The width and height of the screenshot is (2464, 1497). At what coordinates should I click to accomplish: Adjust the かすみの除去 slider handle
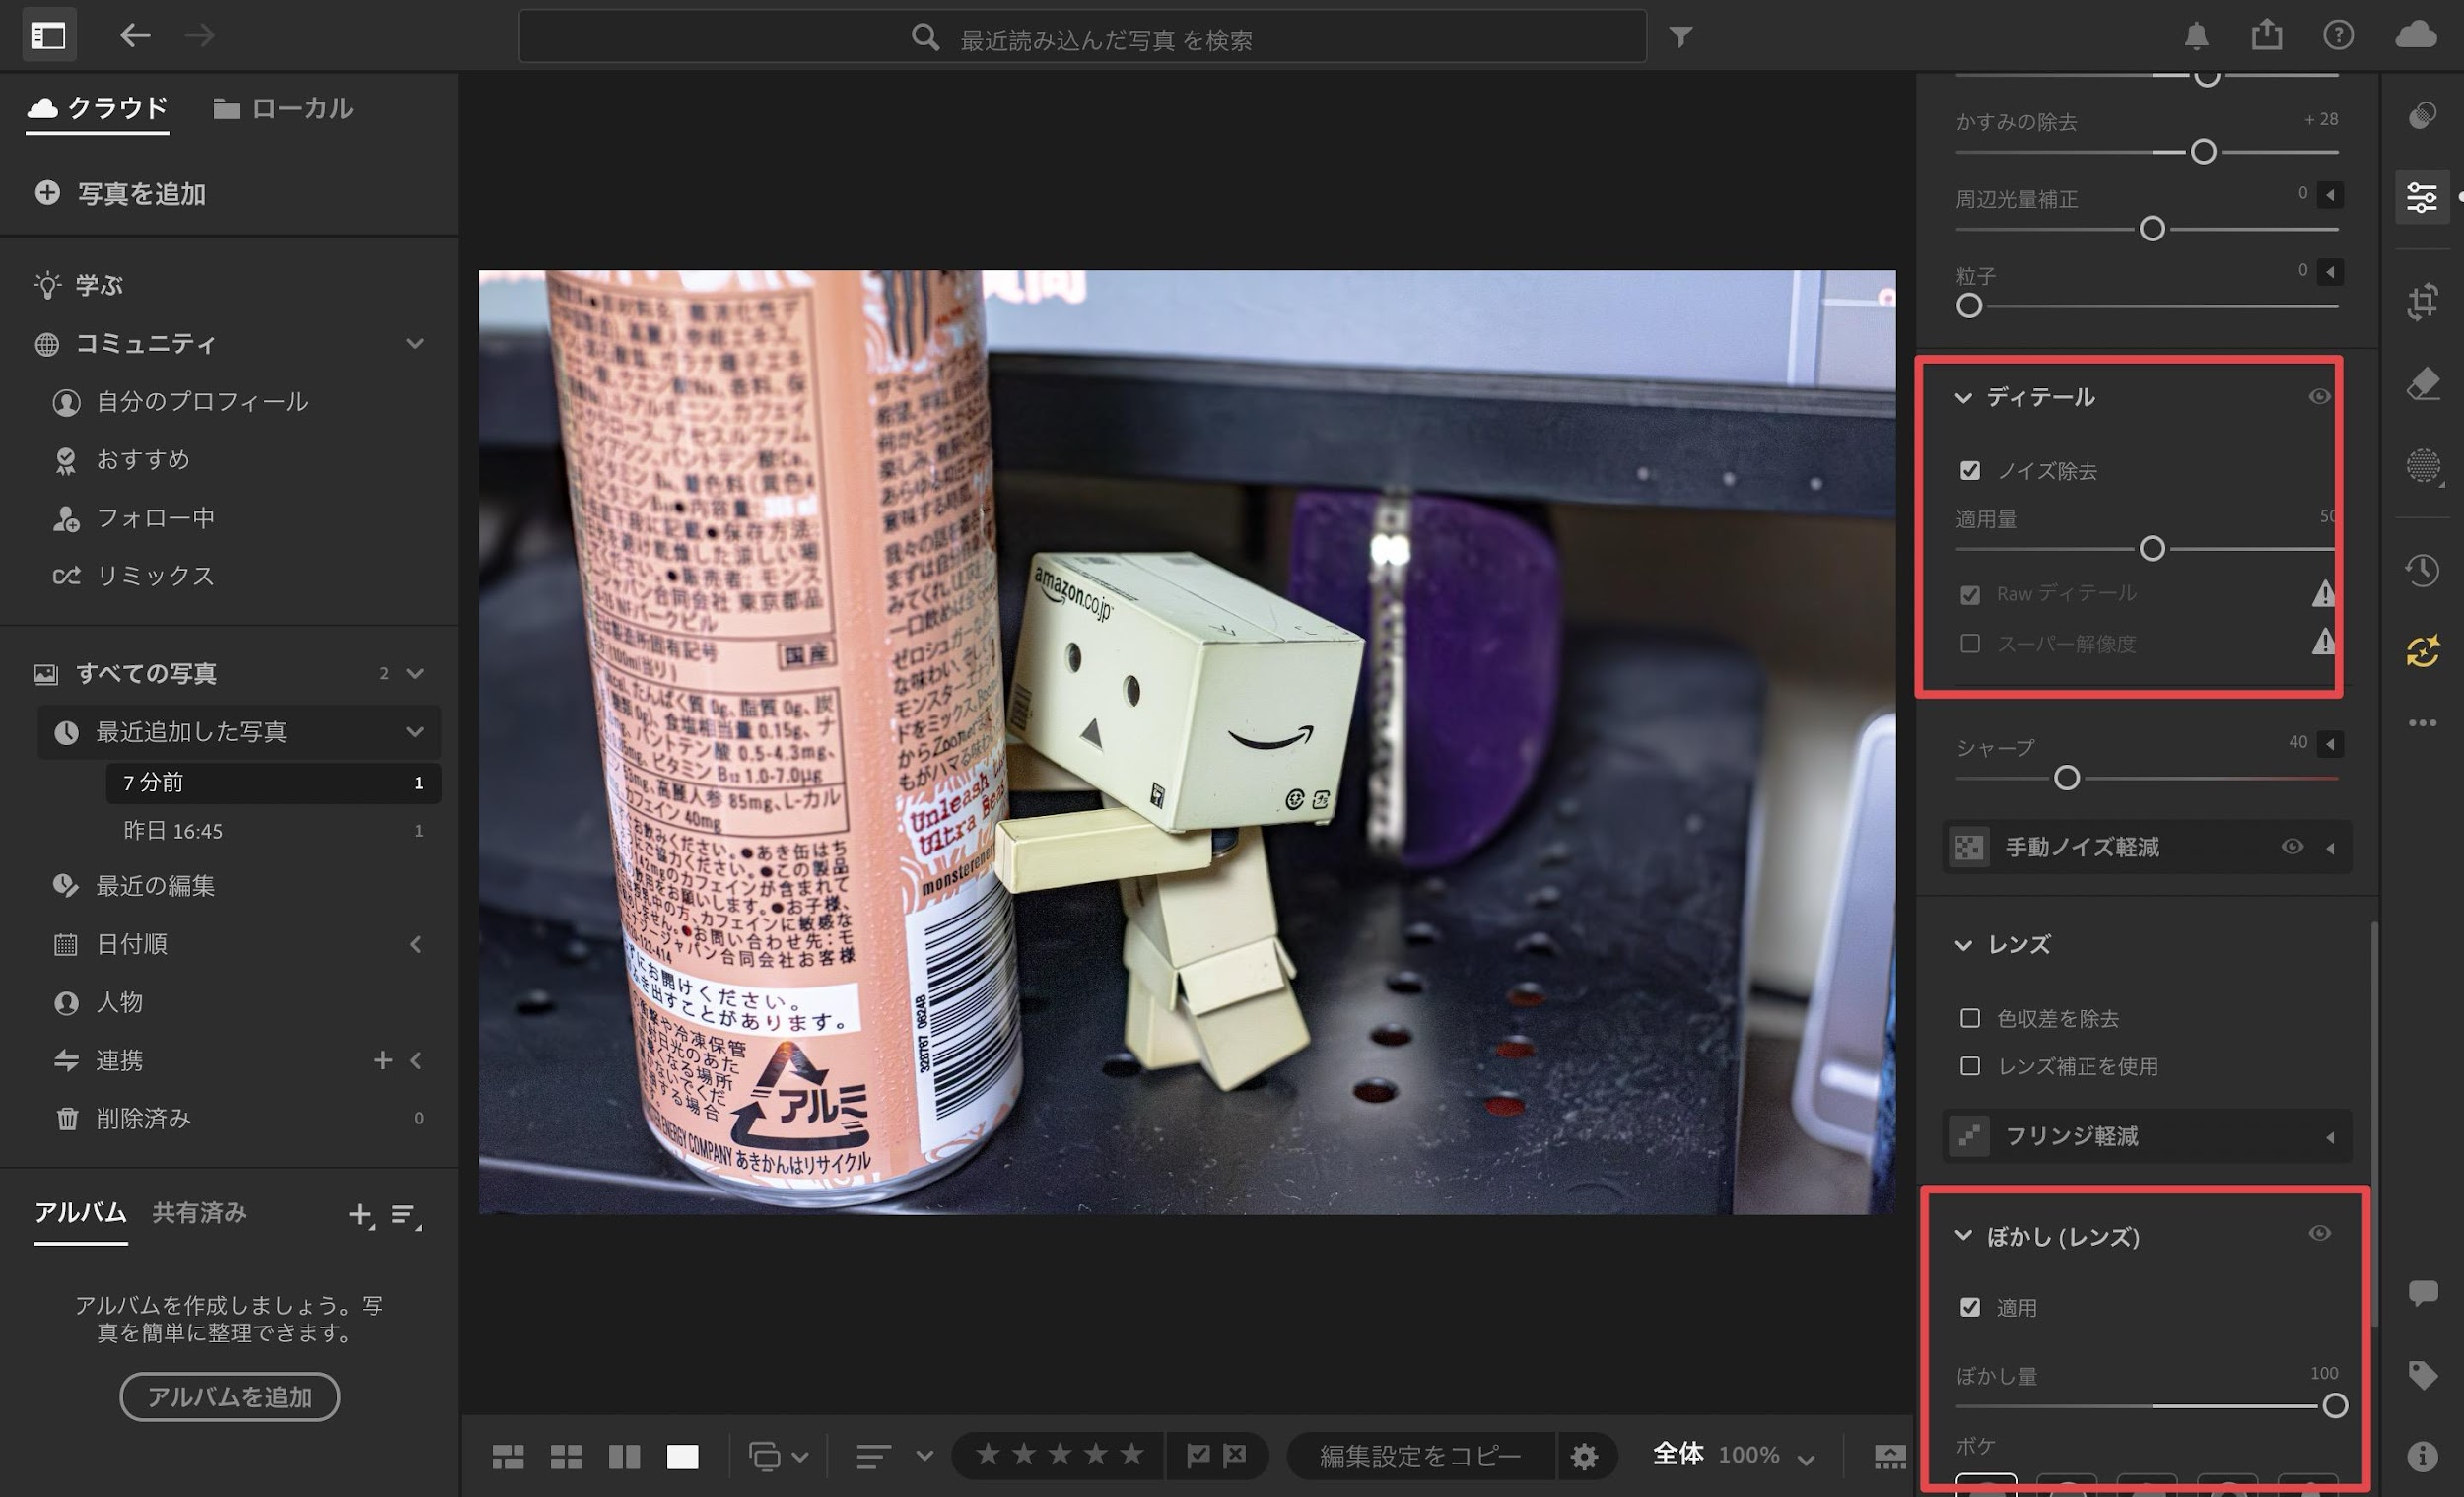pos(2203,152)
